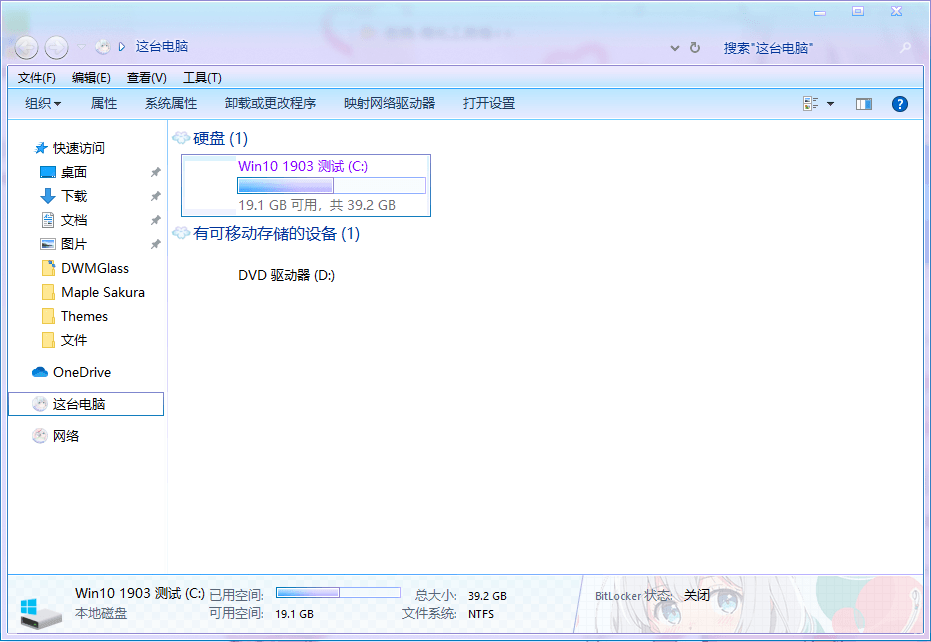Expand the breadcrumb chevron before 这台电脑
This screenshot has height=642, width=931.
122,46
